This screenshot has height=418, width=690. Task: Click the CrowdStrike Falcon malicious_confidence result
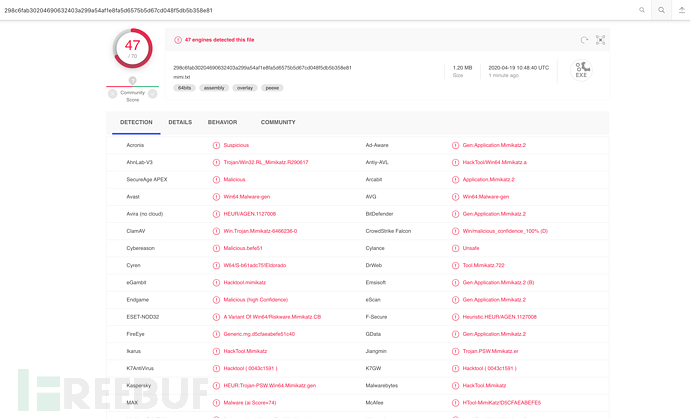click(505, 231)
